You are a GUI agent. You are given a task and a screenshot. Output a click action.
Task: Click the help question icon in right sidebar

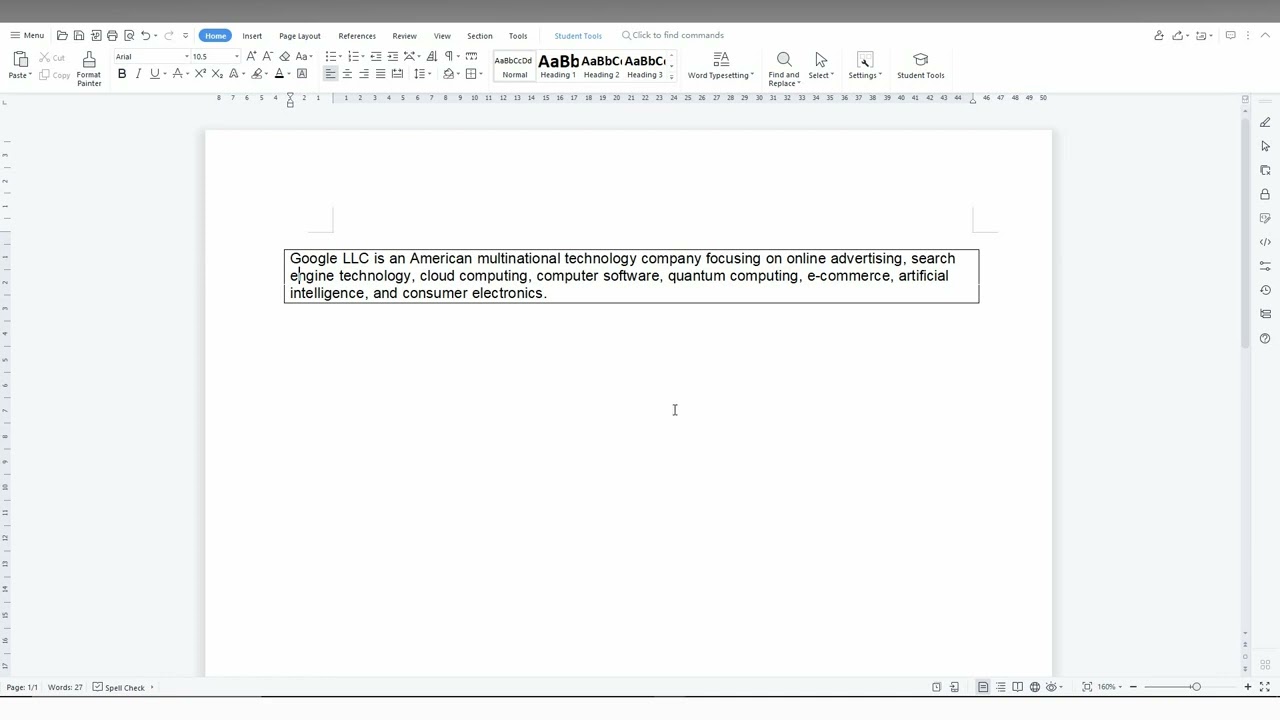[x=1265, y=338]
